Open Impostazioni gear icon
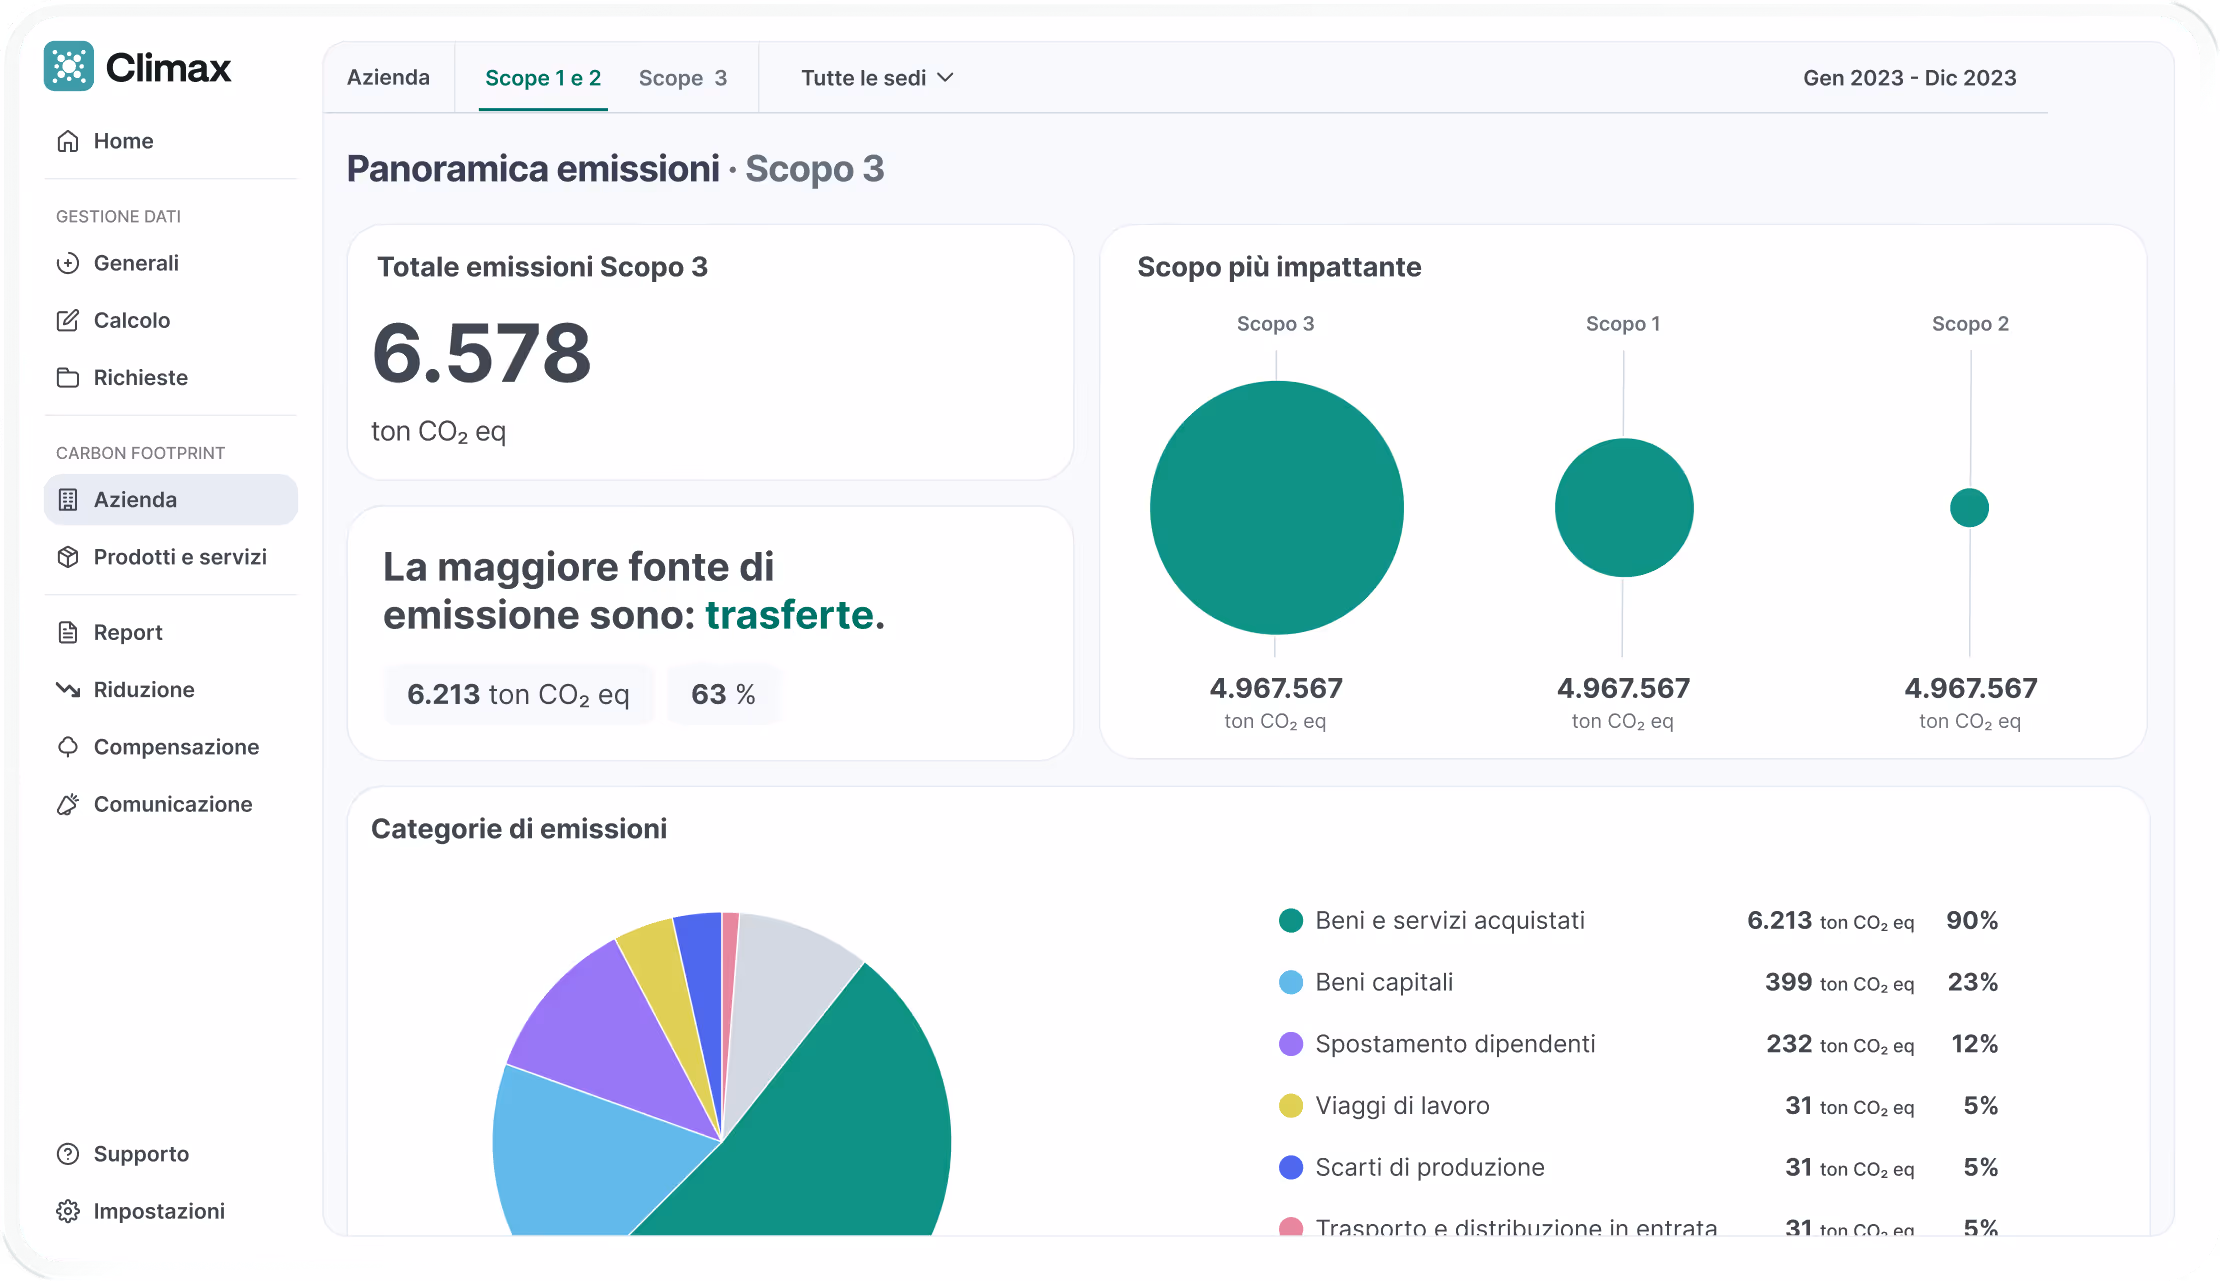This screenshot has width=2220, height=1281. [x=68, y=1211]
